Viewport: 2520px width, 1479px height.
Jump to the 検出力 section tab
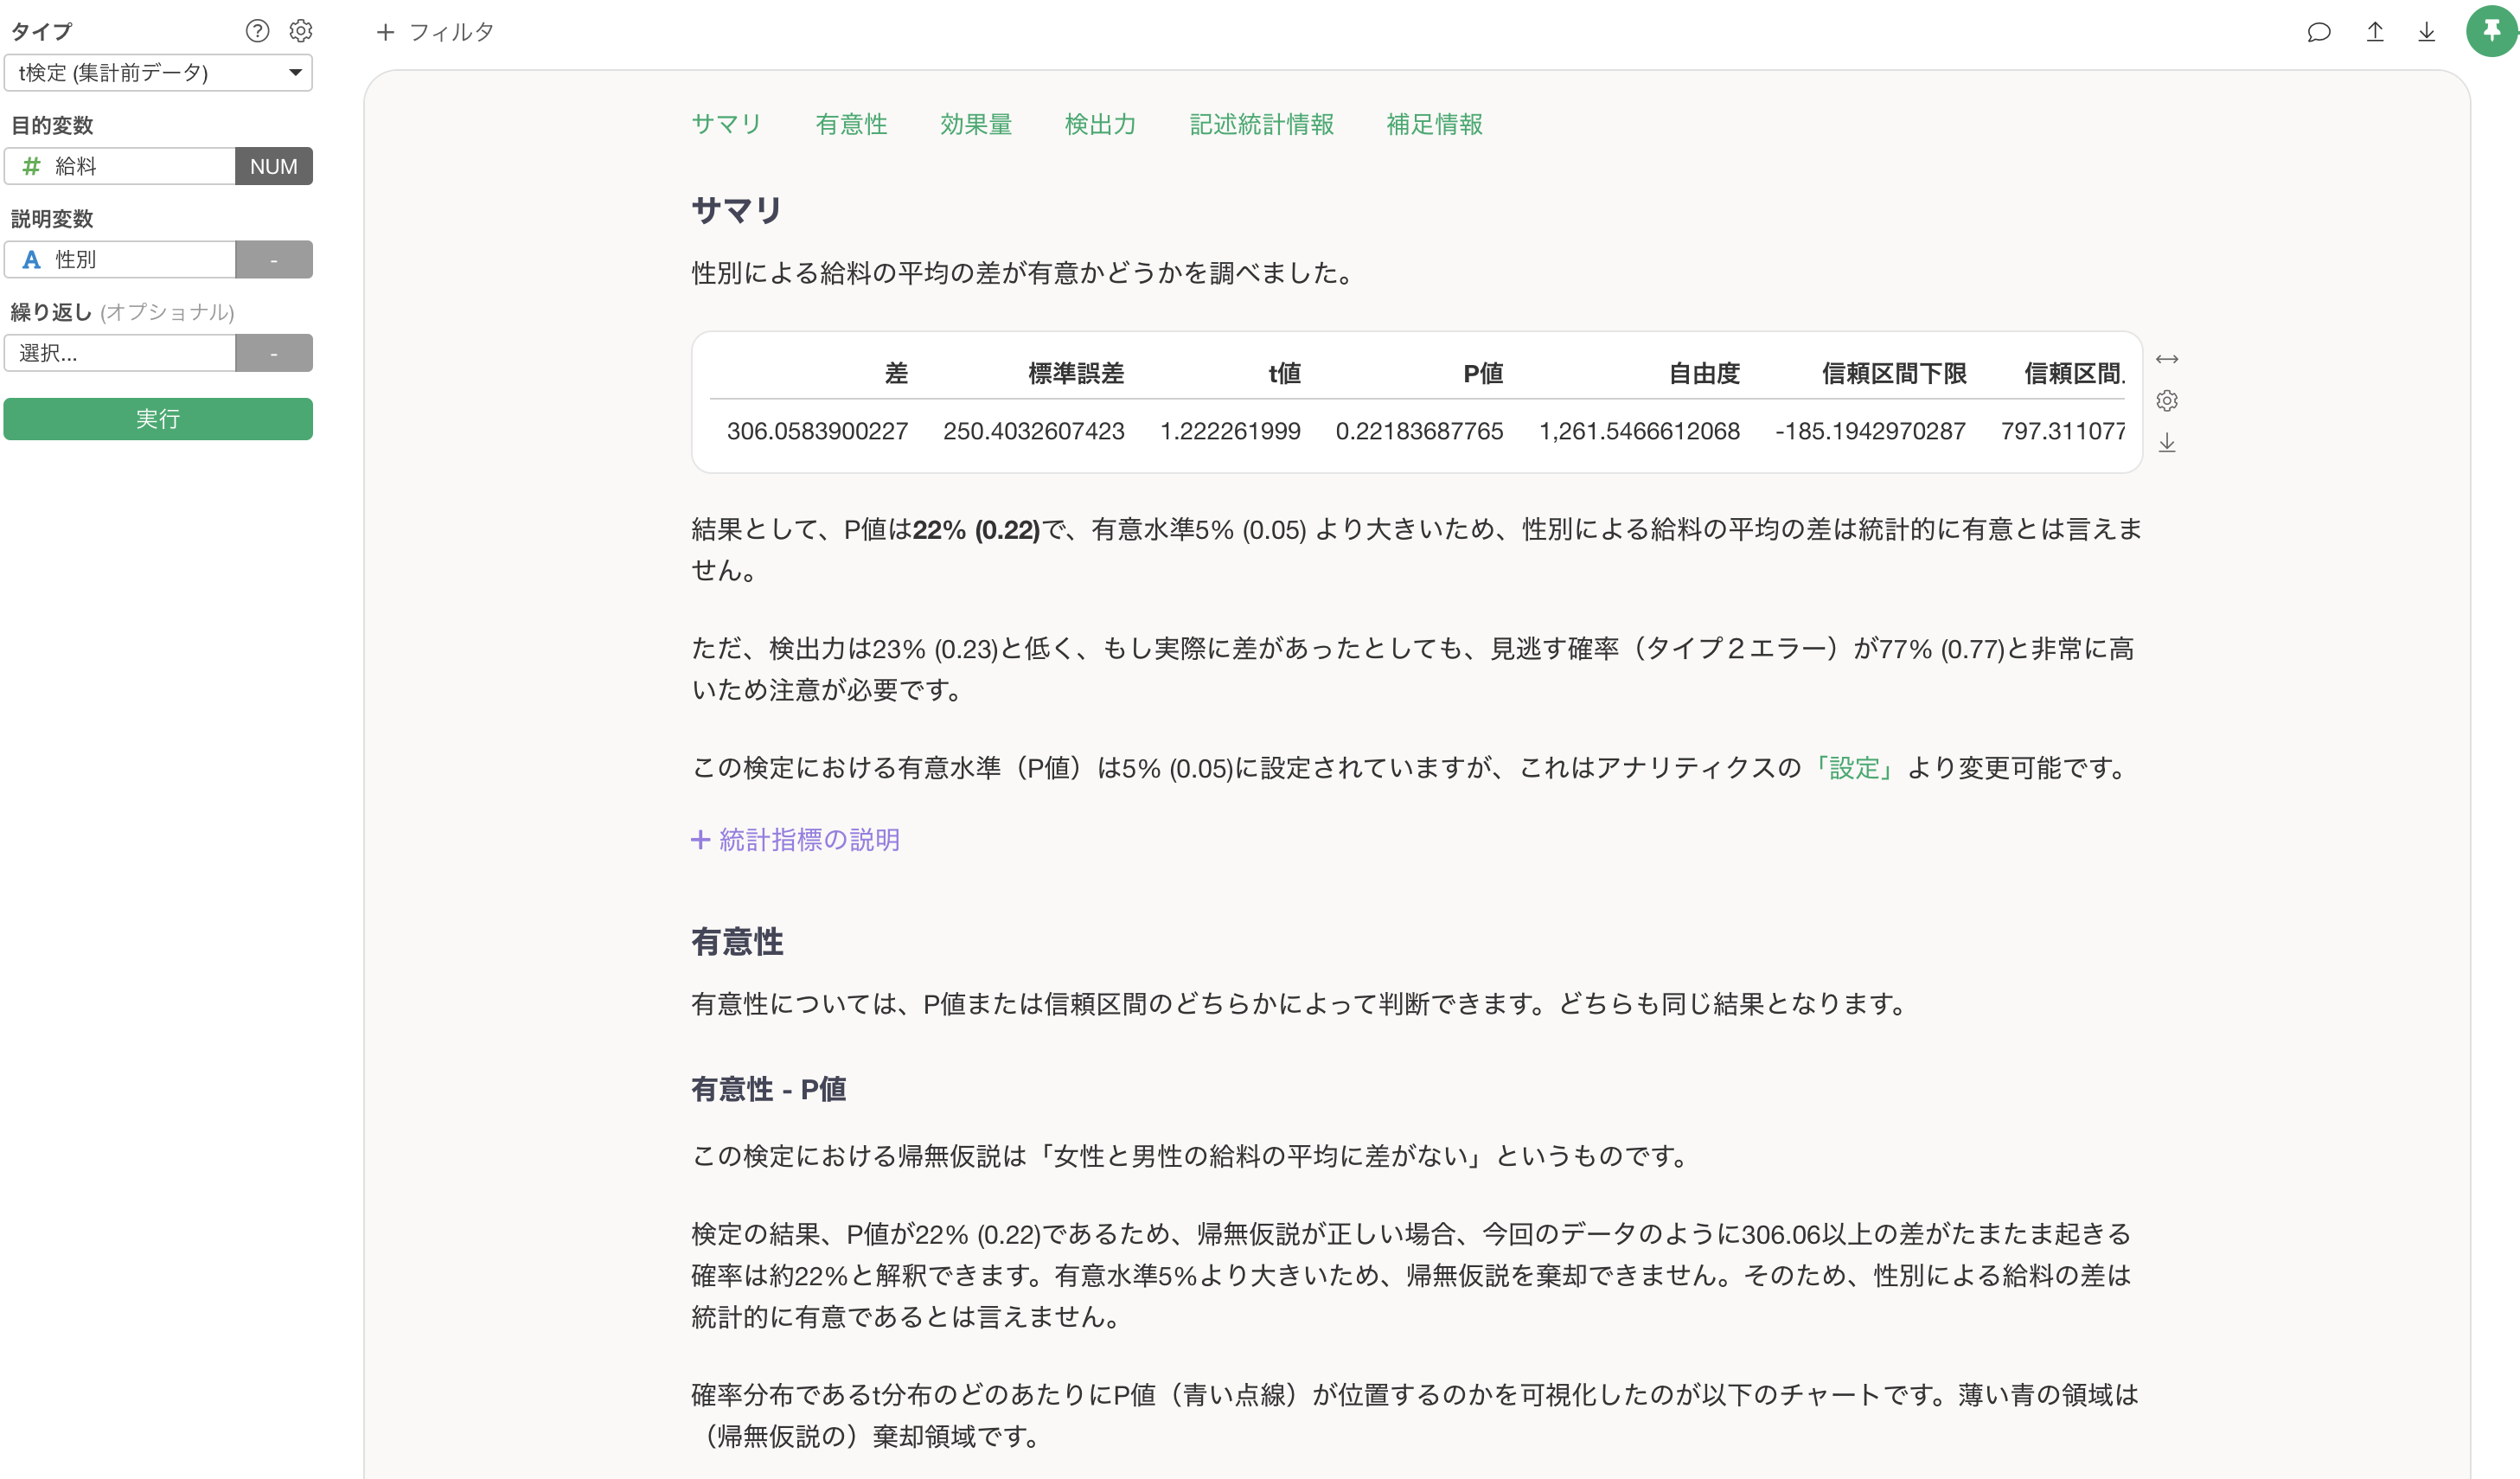point(1100,124)
